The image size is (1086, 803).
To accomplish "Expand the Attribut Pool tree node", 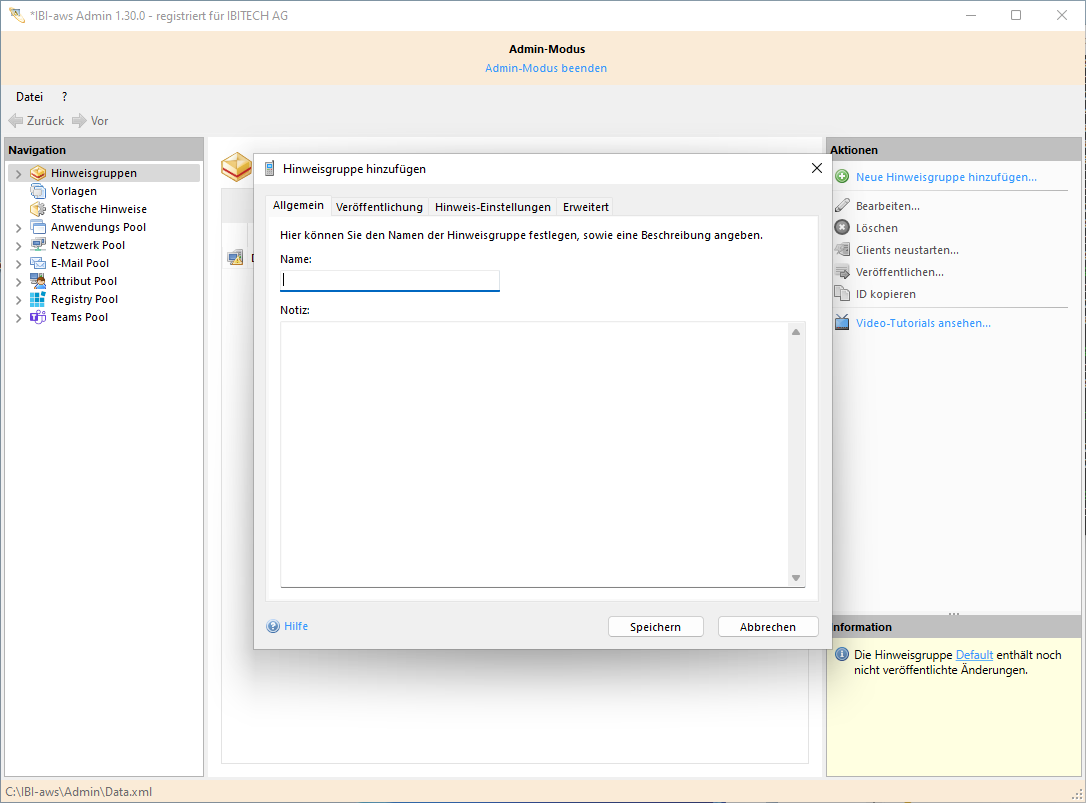I will click(x=18, y=282).
